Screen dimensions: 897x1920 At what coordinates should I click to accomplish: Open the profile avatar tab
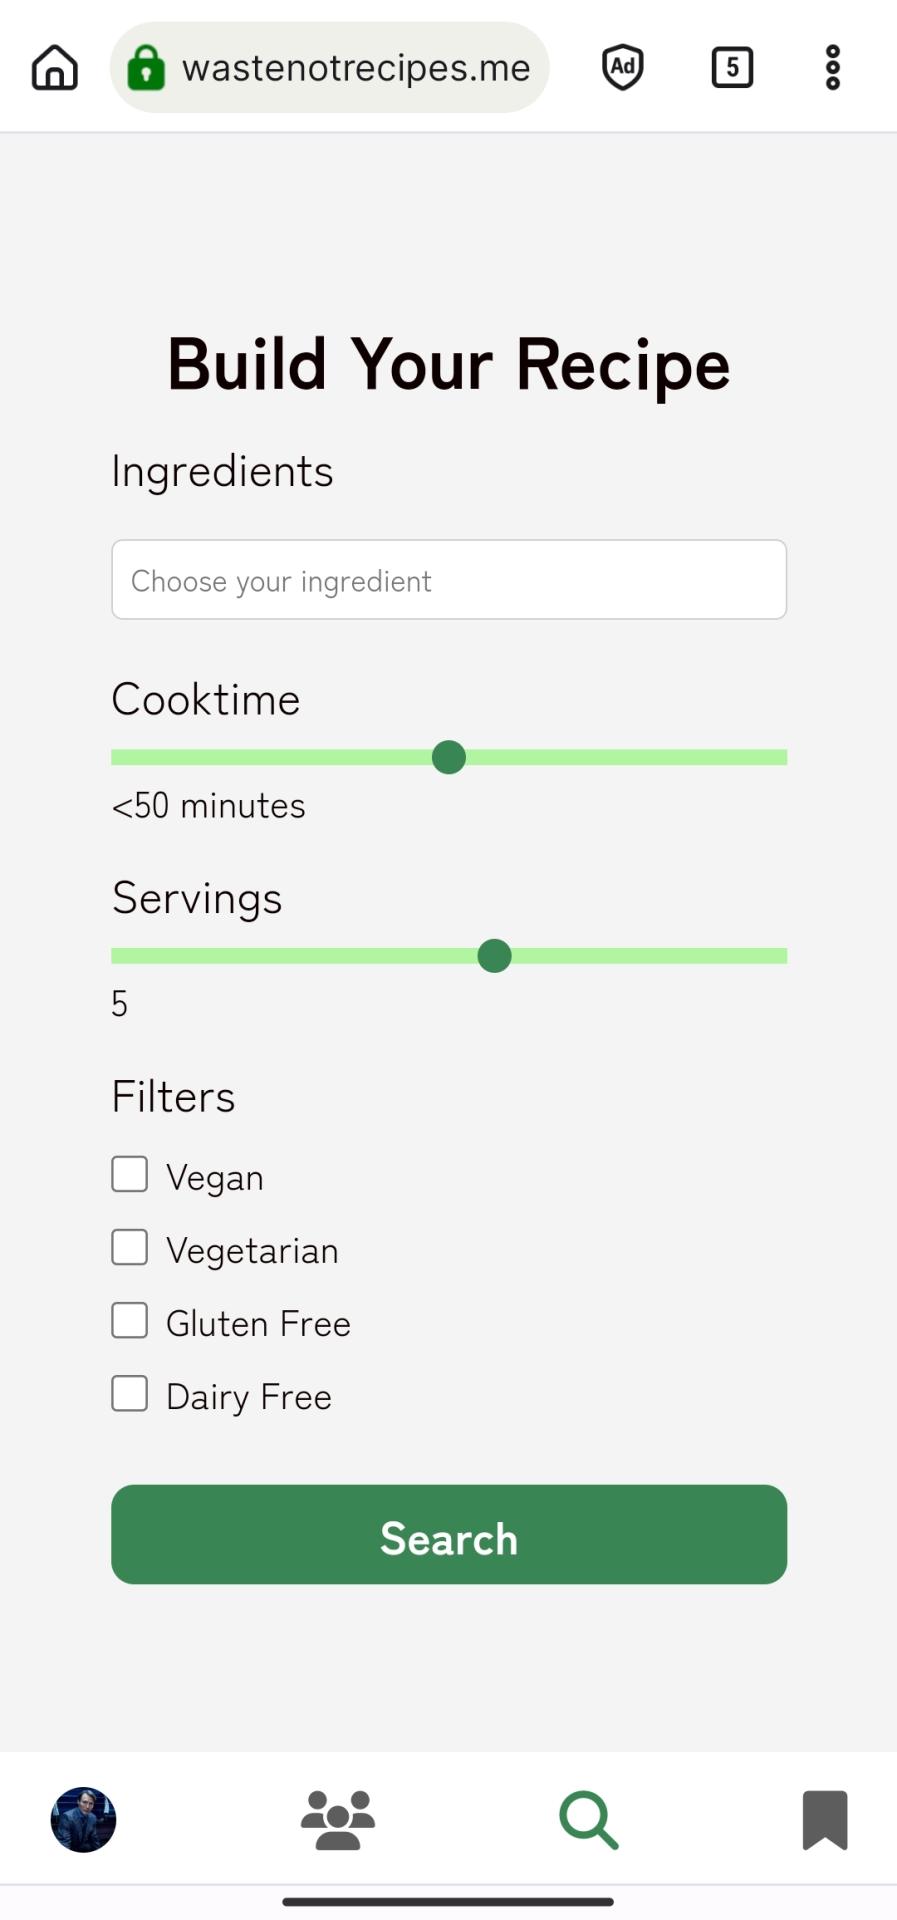tap(84, 1819)
